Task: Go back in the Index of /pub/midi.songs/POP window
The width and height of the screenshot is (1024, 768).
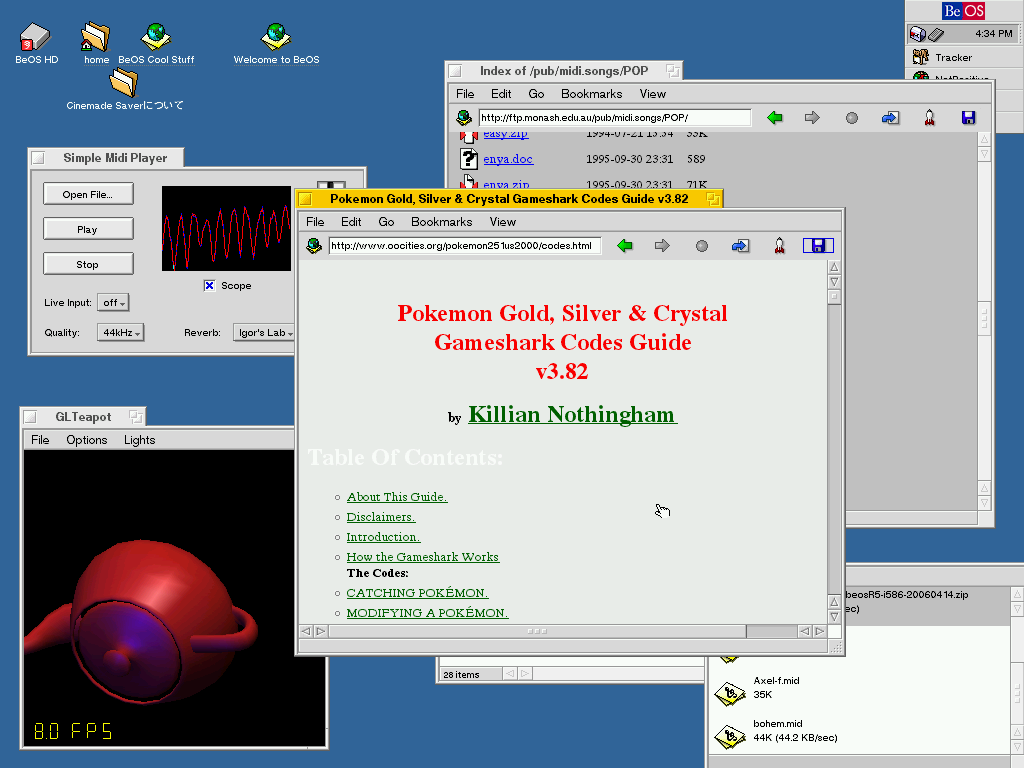Action: point(775,118)
